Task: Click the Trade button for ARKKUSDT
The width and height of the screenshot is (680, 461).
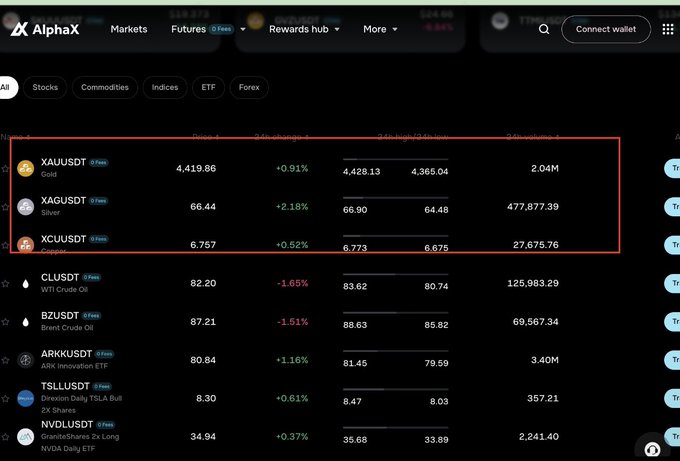Action: tap(672, 360)
